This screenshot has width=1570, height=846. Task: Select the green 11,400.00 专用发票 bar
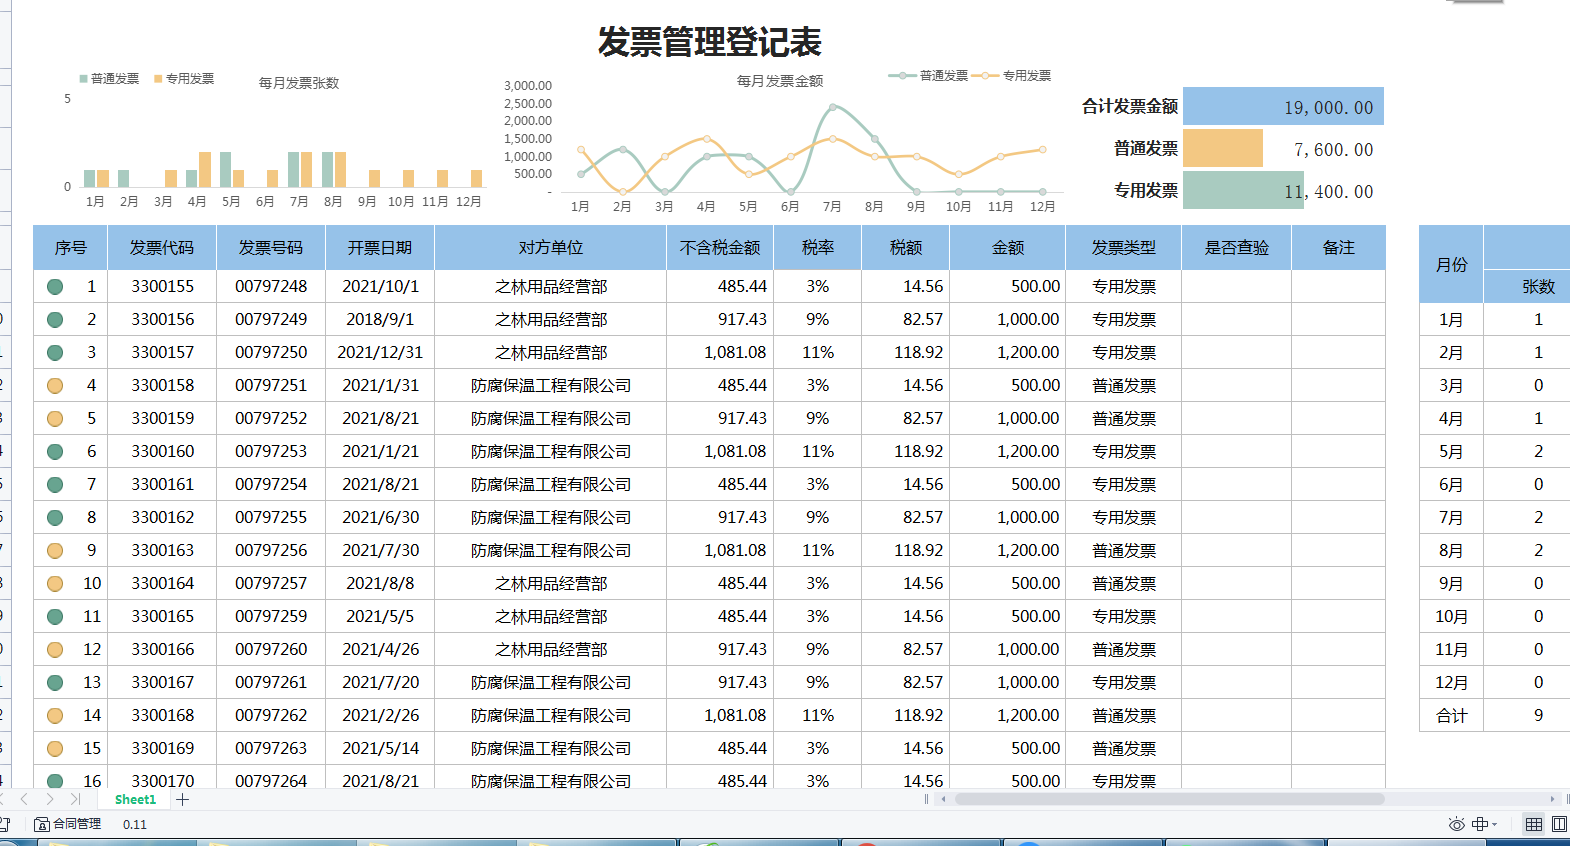[x=1243, y=190]
